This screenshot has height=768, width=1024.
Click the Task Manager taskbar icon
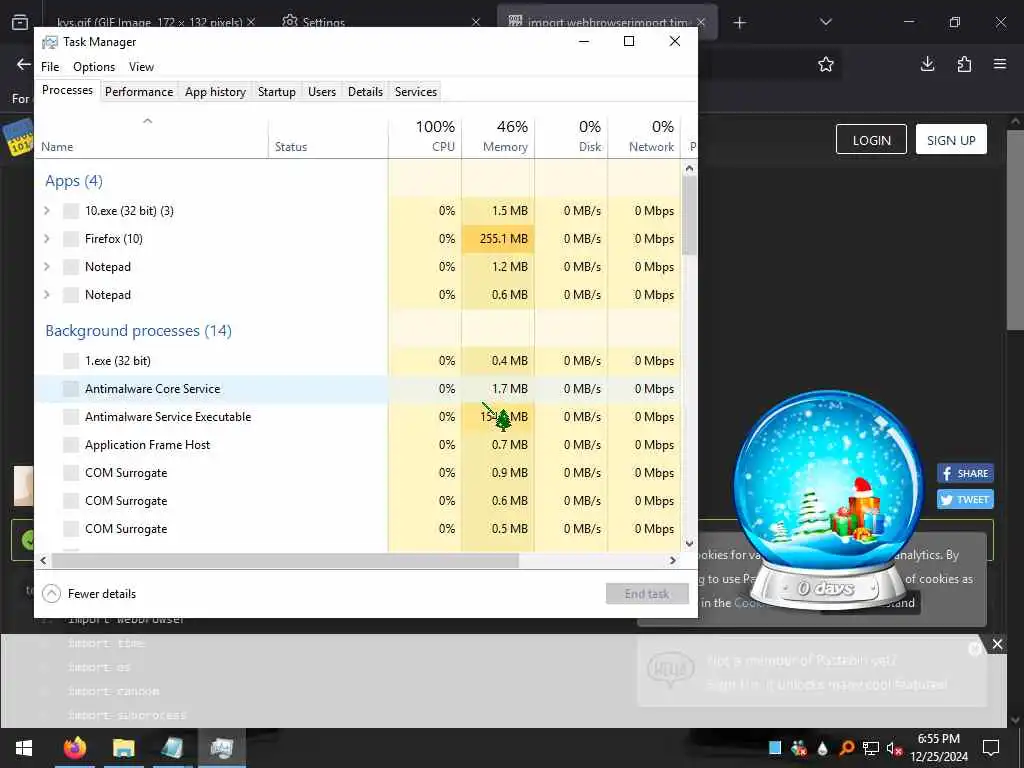click(221, 748)
